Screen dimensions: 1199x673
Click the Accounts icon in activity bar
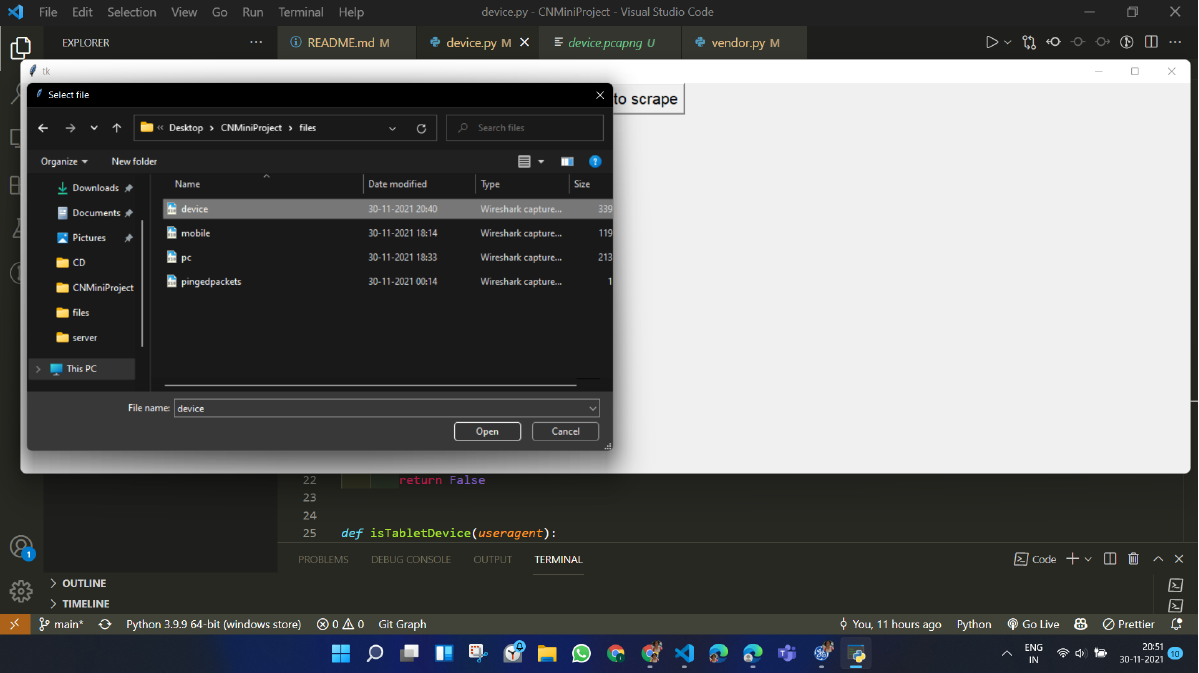[x=21, y=547]
